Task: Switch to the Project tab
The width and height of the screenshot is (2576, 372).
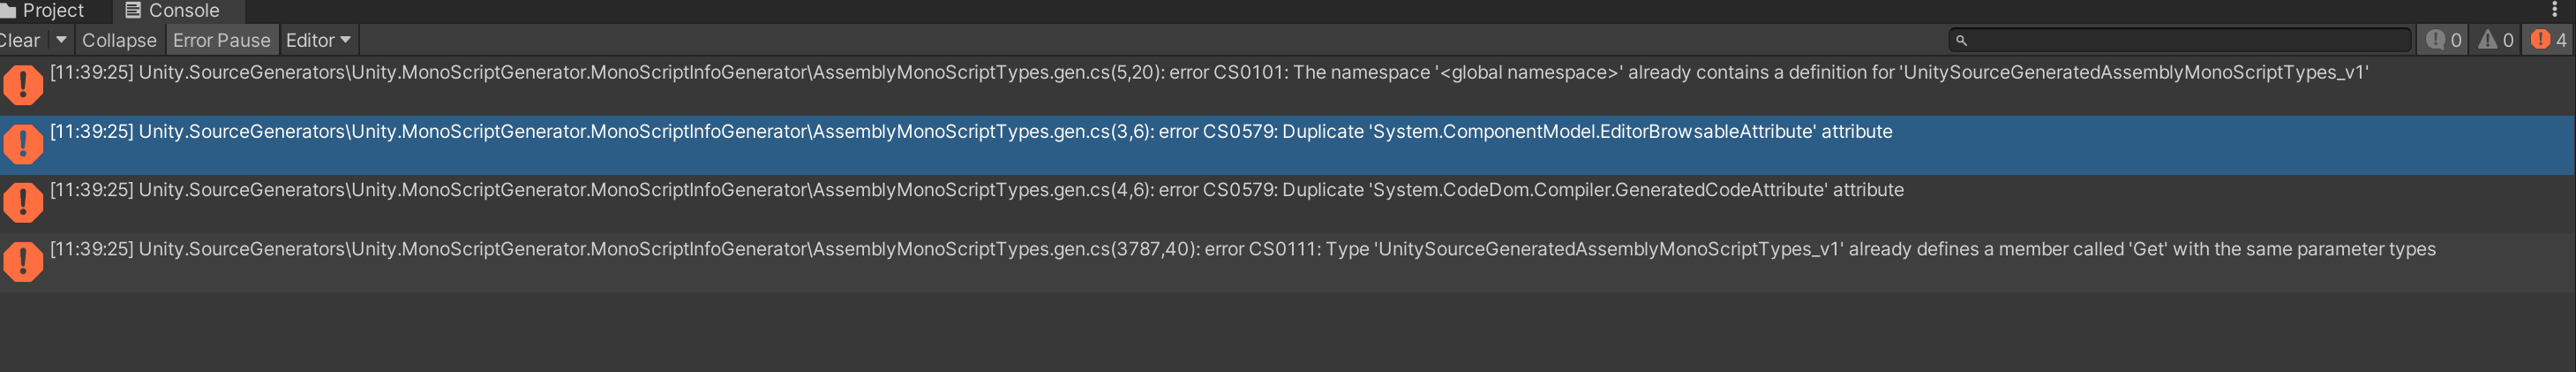Action: point(44,11)
